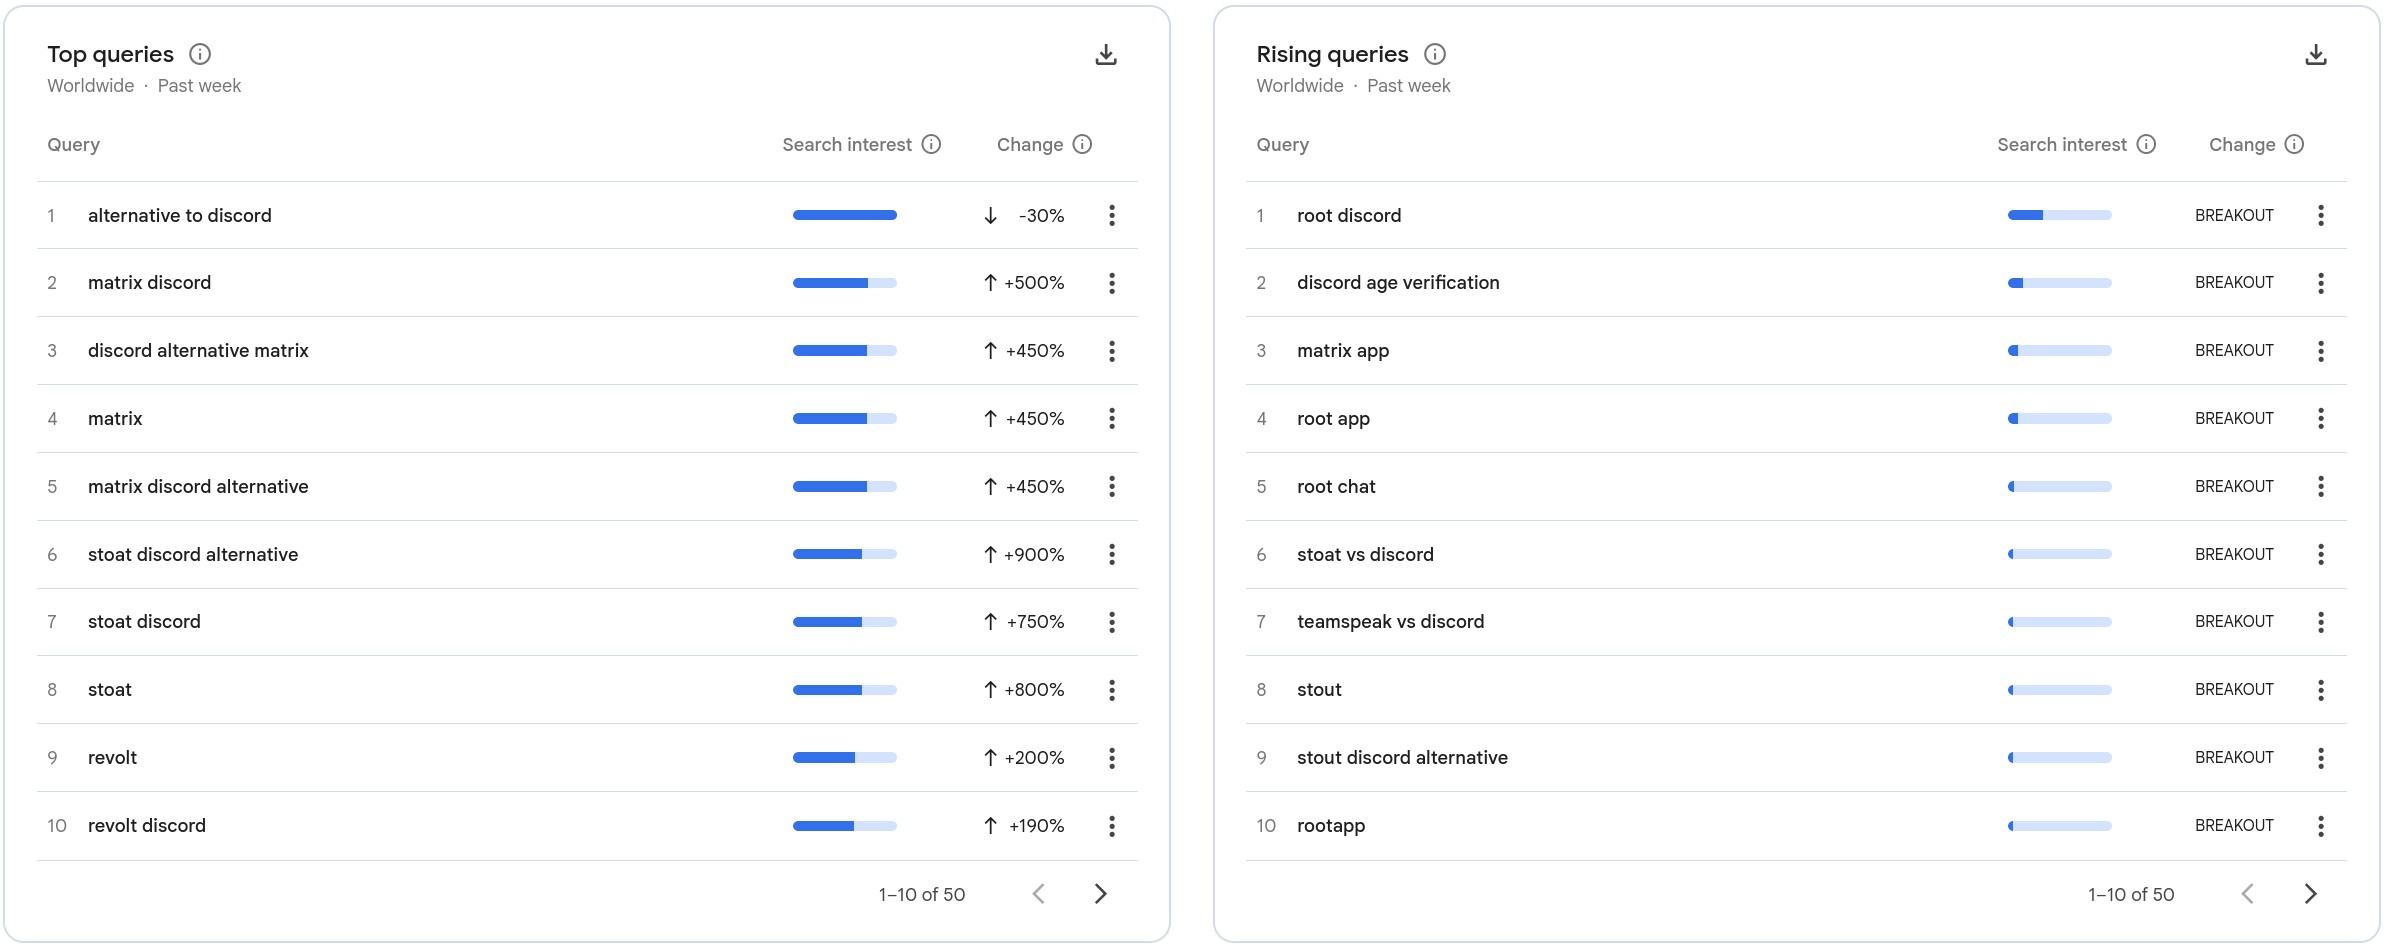2384x945 pixels.
Task: Download the Top queries data
Action: point(1105,55)
